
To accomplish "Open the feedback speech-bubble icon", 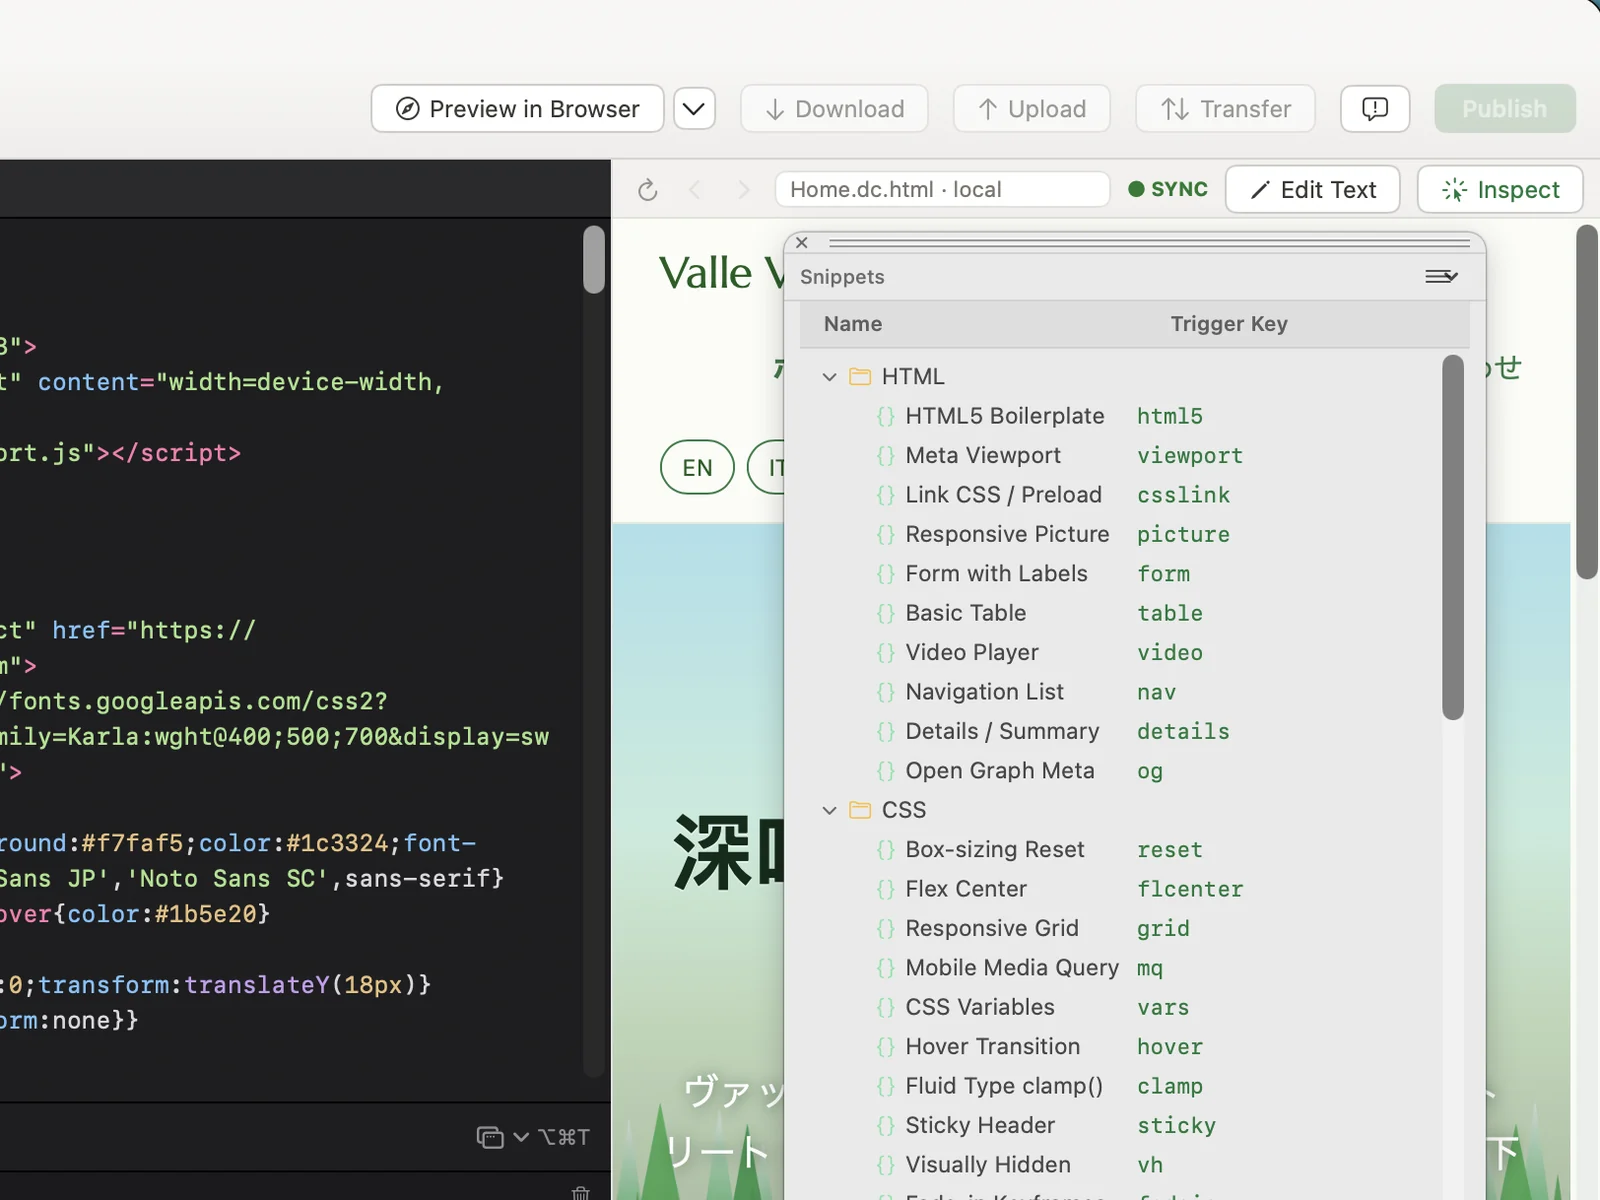I will click(x=1375, y=109).
